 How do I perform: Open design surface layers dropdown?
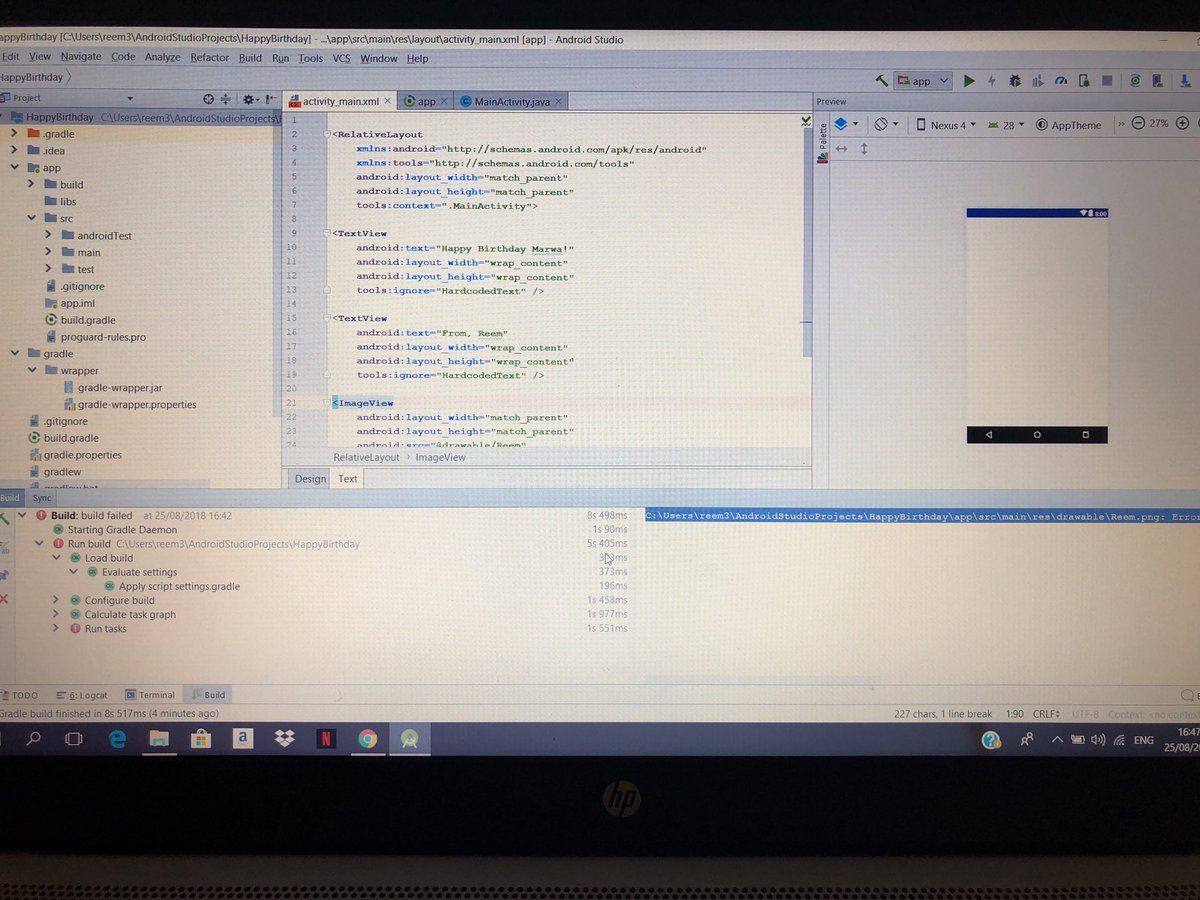[x=846, y=125]
